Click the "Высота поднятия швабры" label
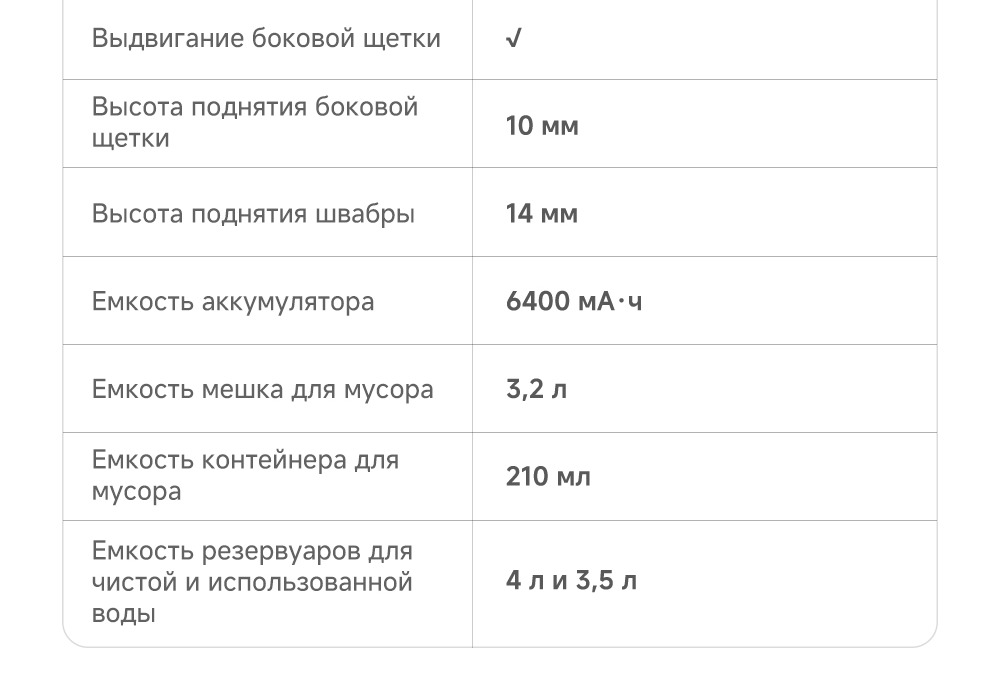The image size is (1000, 699). coord(253,214)
